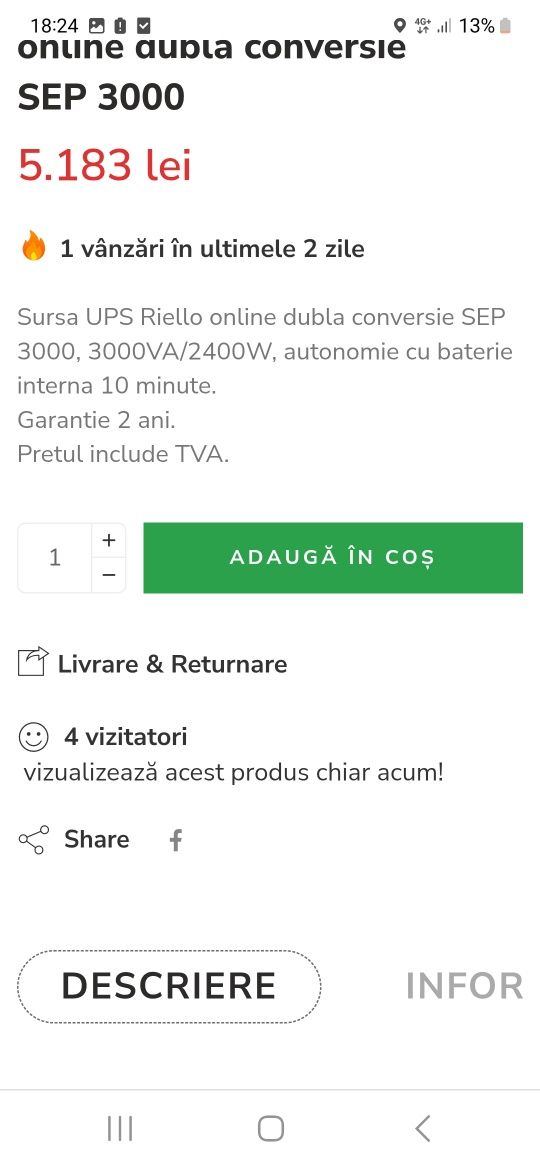Screen dimensions: 540x1170
Task: Click the quantity input field
Action: pos(54,558)
